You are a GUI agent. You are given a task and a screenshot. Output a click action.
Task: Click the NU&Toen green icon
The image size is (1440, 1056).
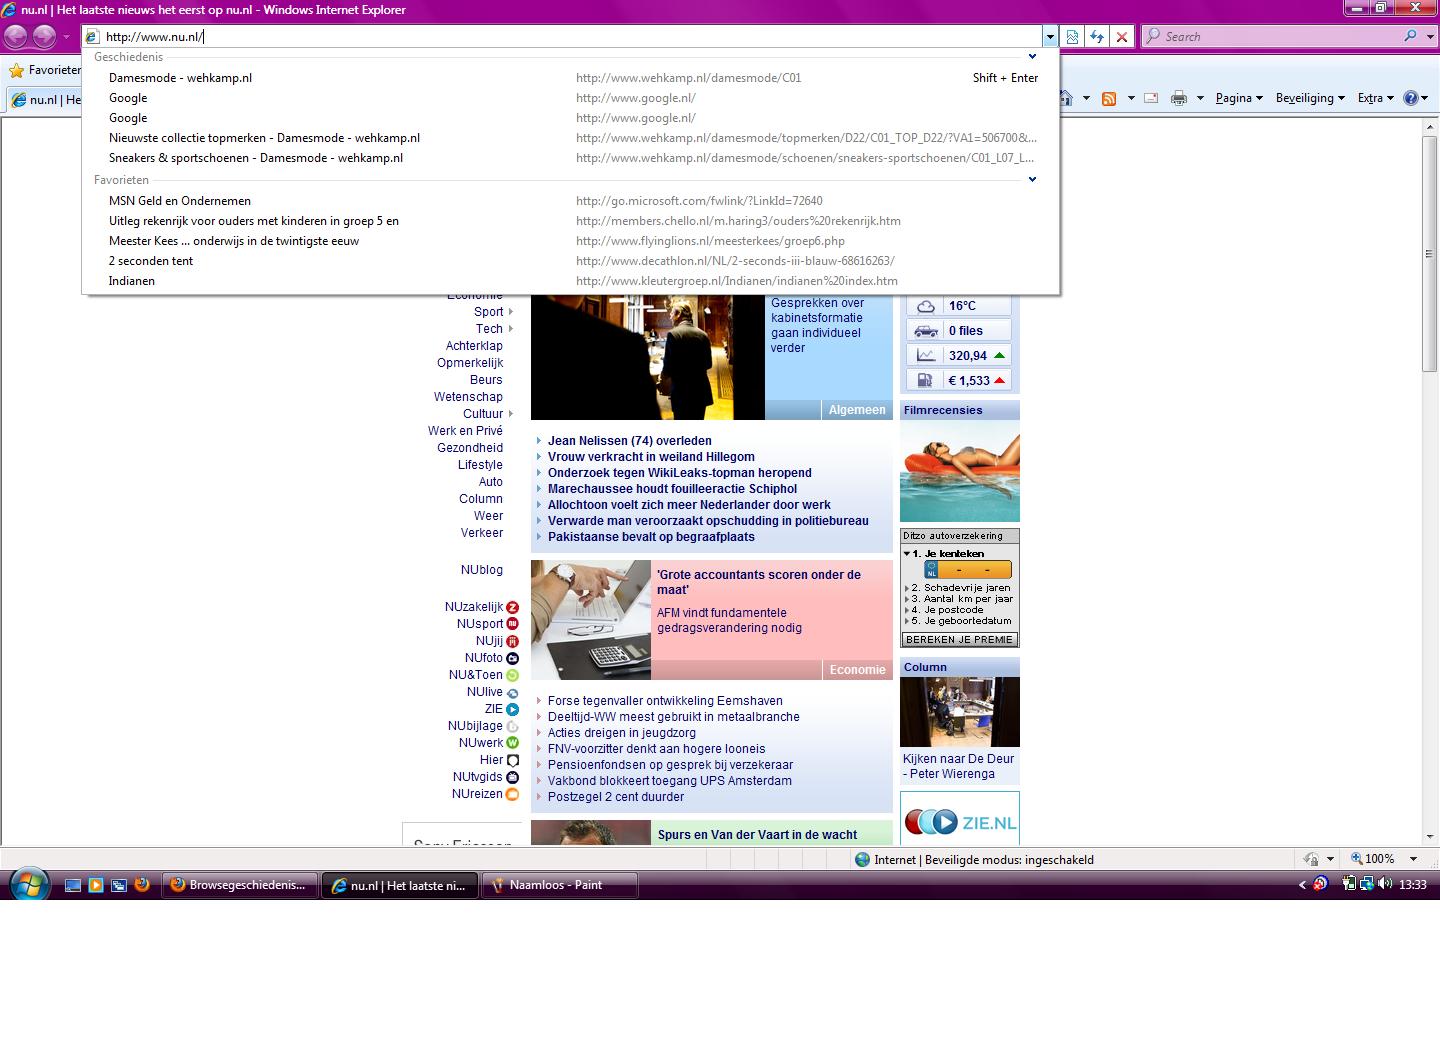(513, 675)
